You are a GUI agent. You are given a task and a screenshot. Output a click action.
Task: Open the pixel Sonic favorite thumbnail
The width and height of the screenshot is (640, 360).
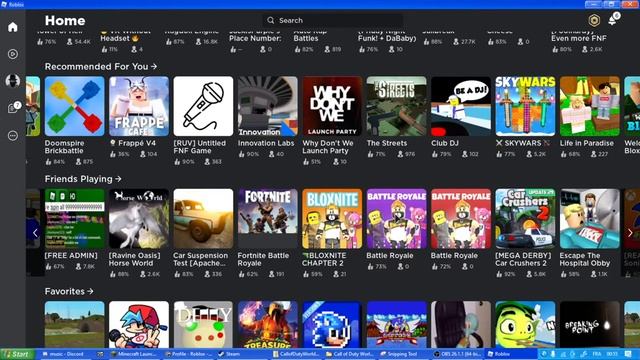332,324
